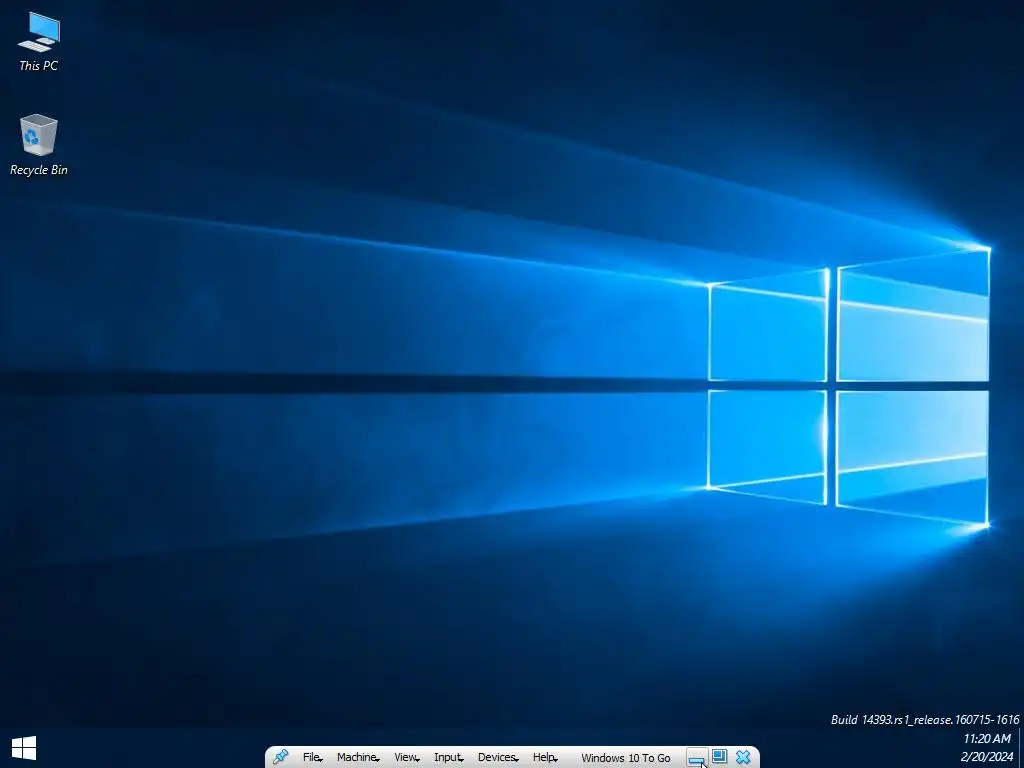Open the File menu in mini toolbar
Viewport: 1024px width, 768px height.
click(312, 758)
